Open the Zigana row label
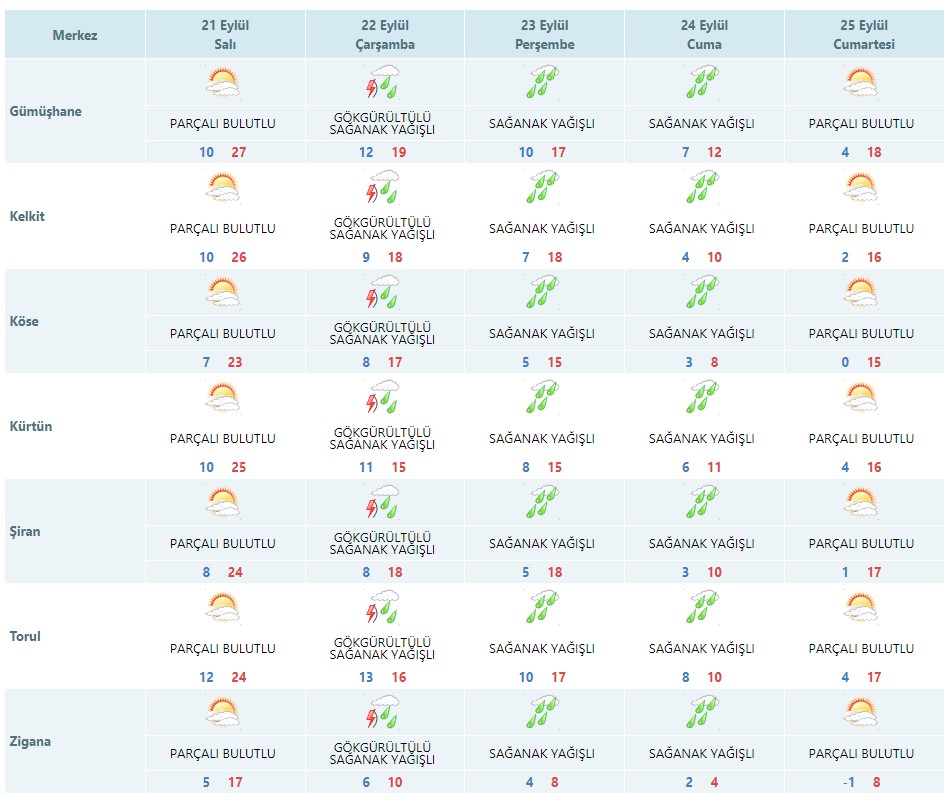Image resolution: width=952 pixels, height=799 pixels. tap(29, 742)
